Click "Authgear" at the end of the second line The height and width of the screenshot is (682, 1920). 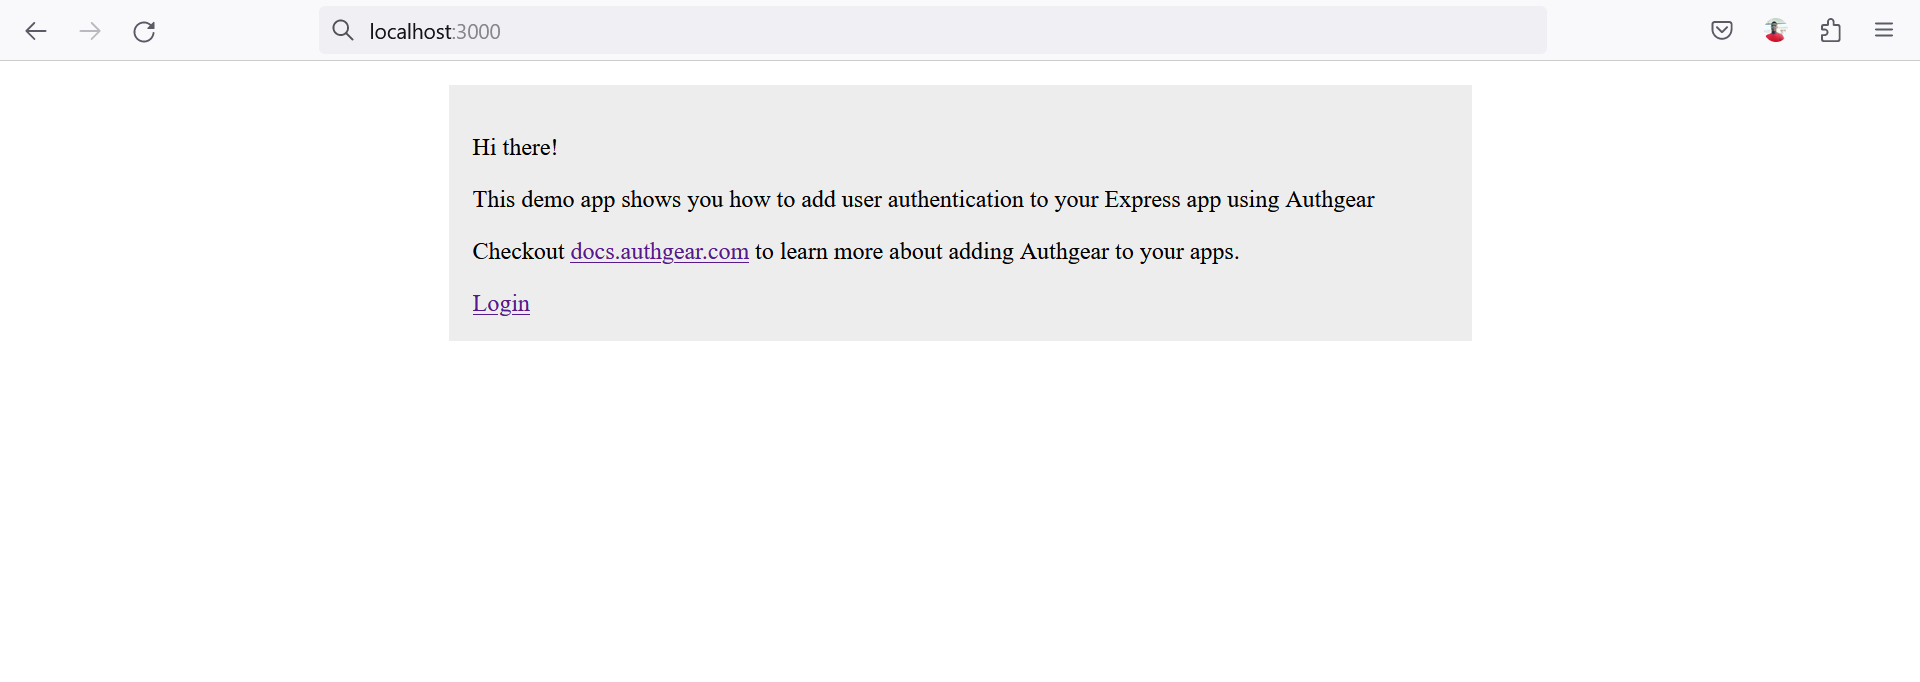(x=1329, y=200)
